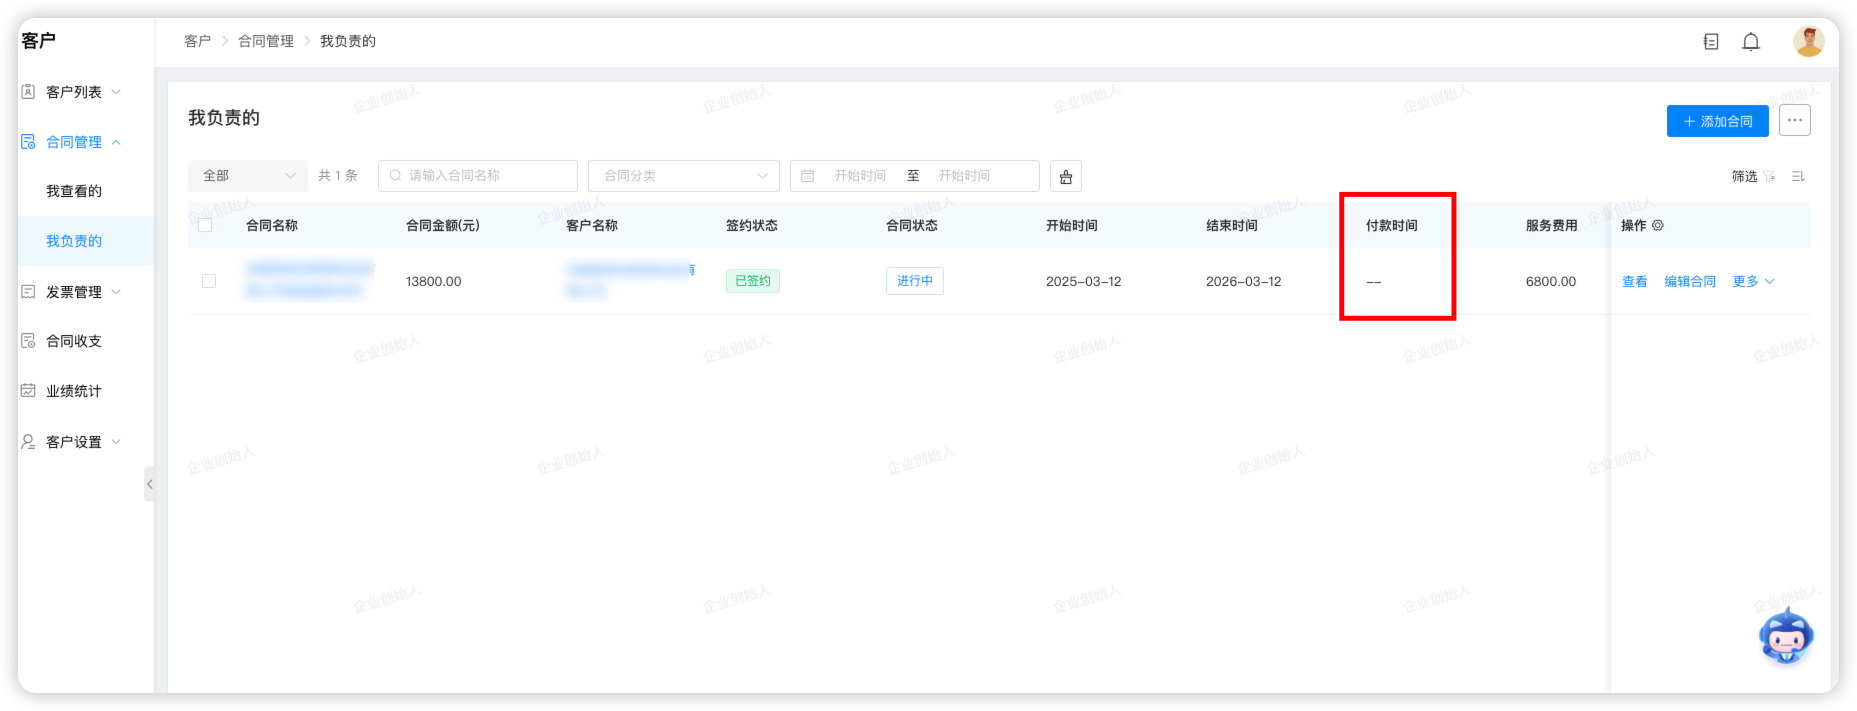Screen dimensions: 1857x711
Task: Click the blurred contract name link
Action: click(310, 280)
